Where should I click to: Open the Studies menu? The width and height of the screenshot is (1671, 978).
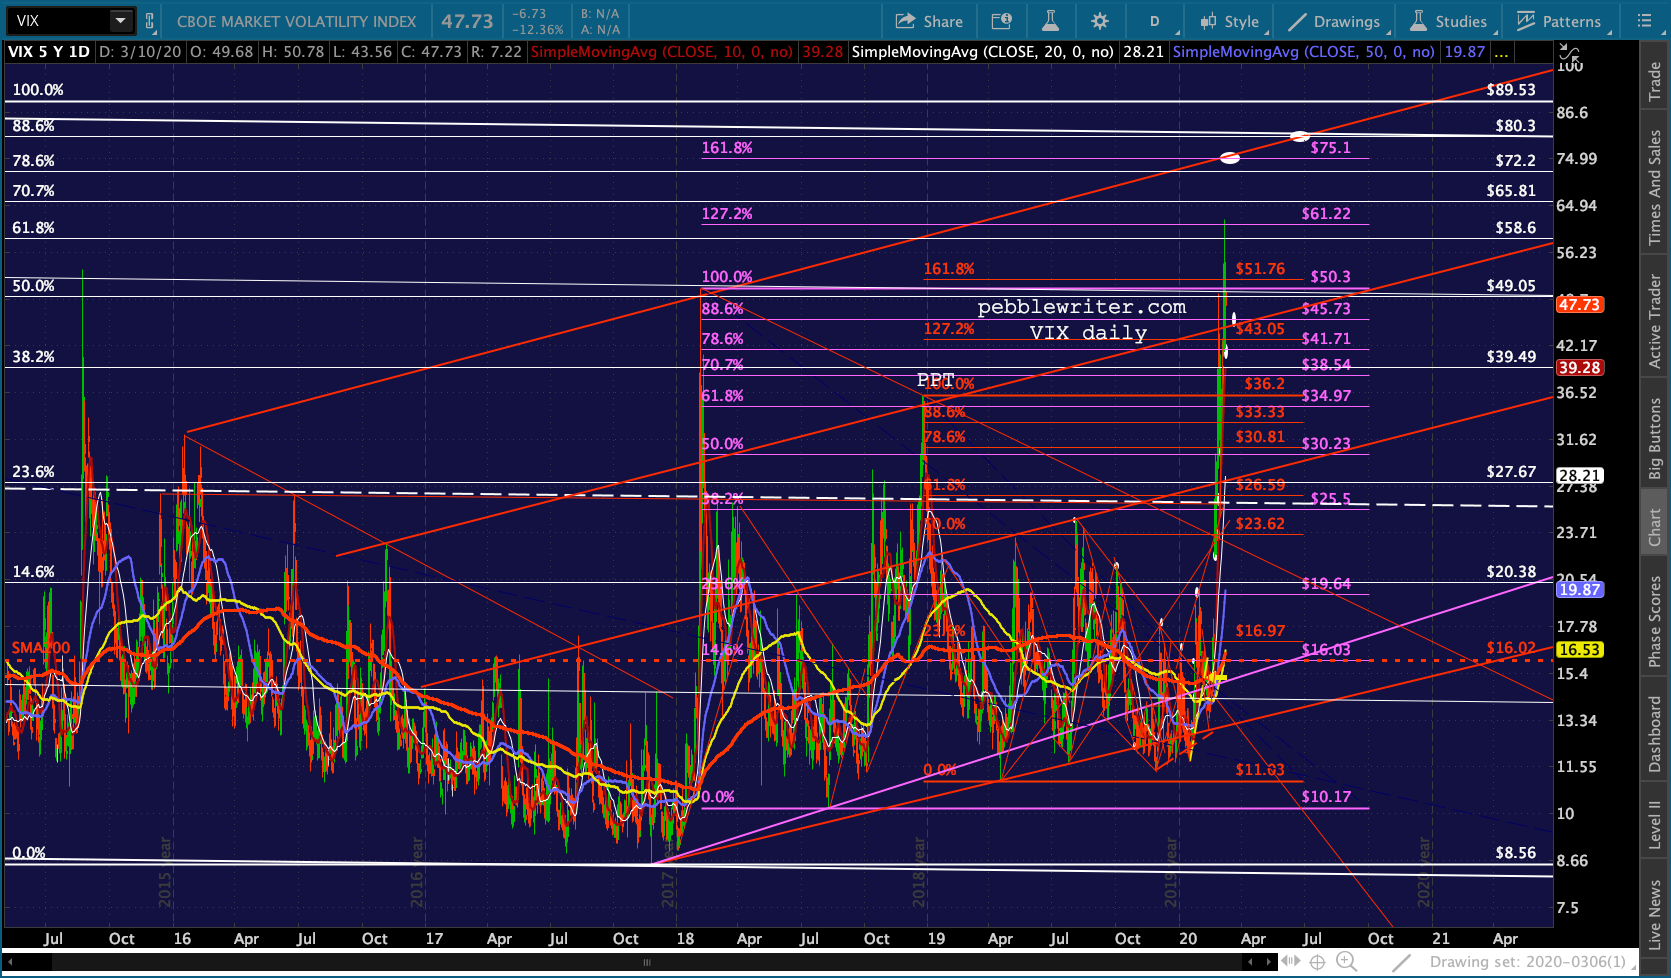[x=1449, y=21]
